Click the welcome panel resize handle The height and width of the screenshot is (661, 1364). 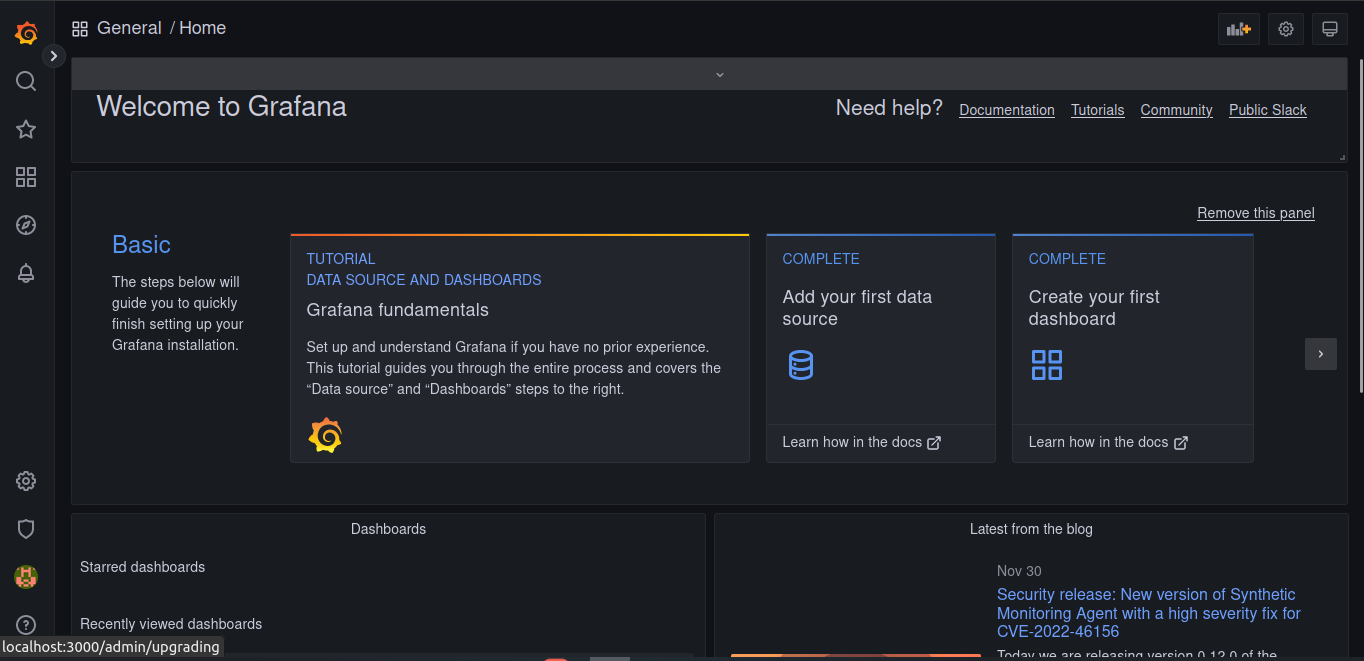(x=1342, y=157)
